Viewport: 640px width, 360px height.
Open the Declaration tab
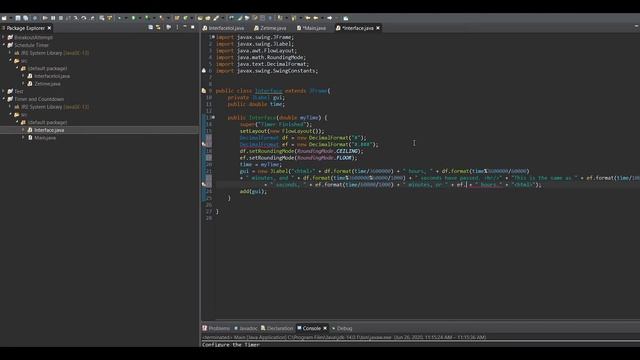click(277, 328)
